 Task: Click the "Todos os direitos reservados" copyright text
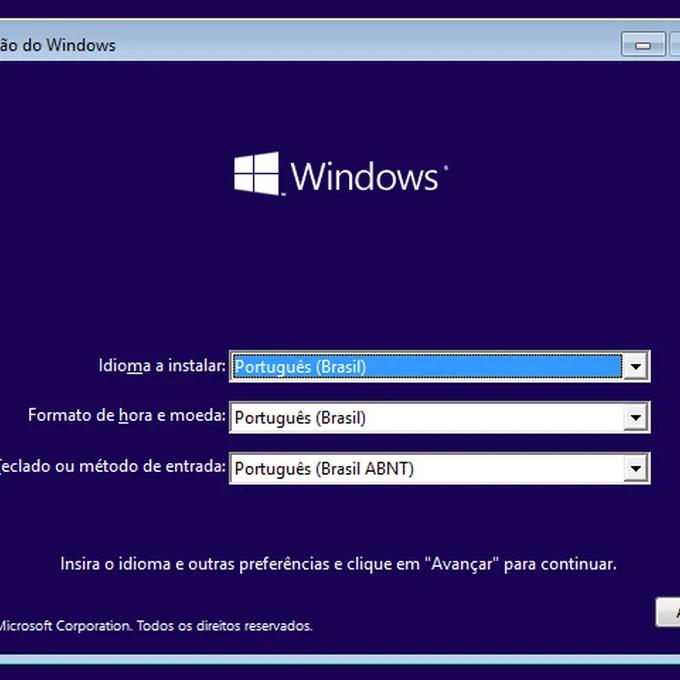click(x=225, y=626)
